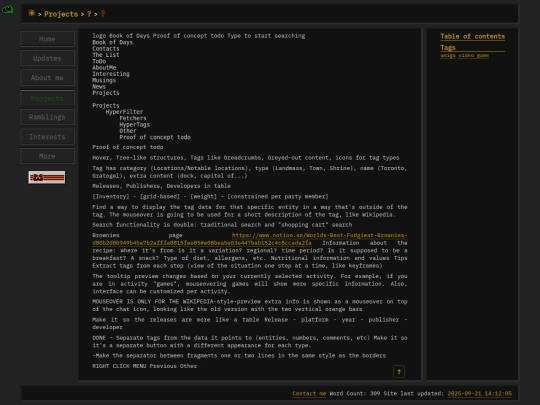
Task: Open the About me section
Action: [47, 78]
